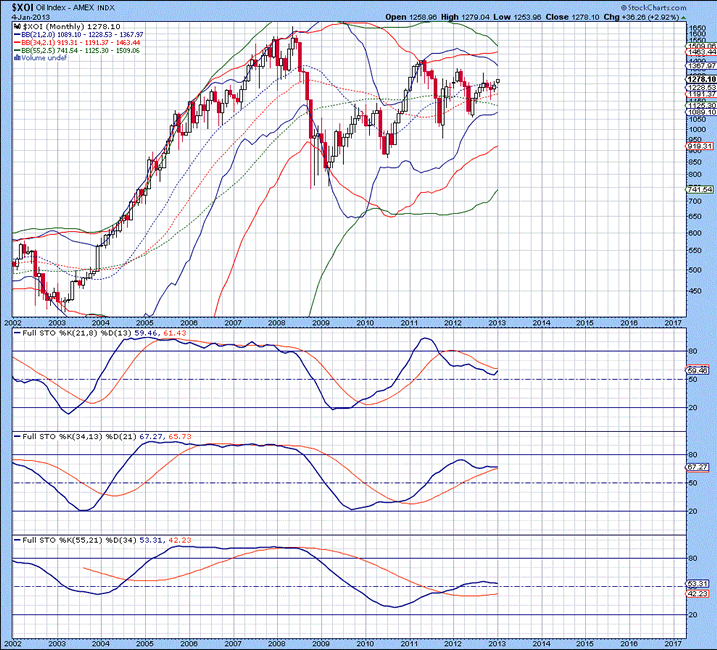Click the 919.31 red price tag on axis
Viewport: 717px width, 650px height.
click(x=700, y=146)
